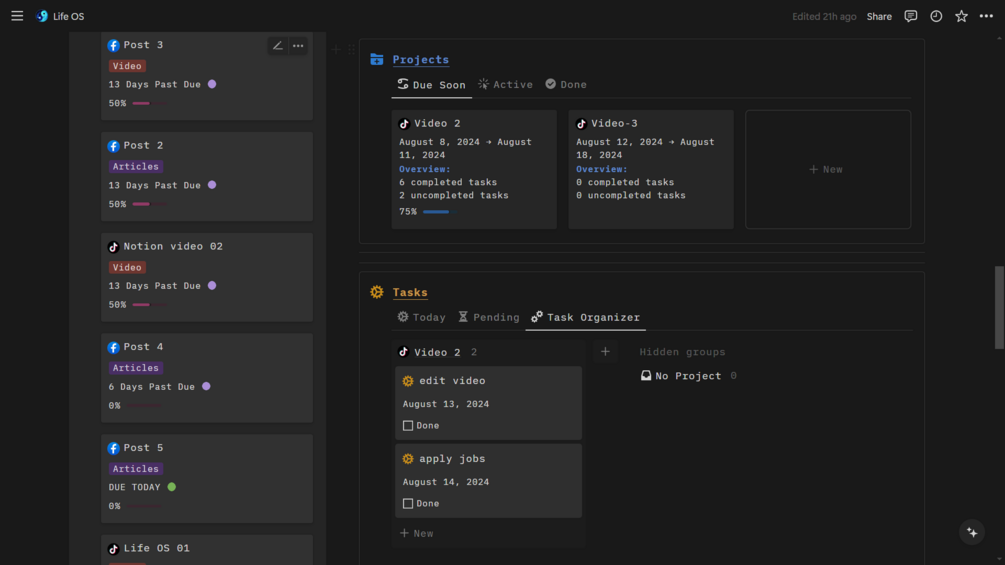Open the hamburger sidebar menu
Viewport: 1005px width, 565px height.
click(x=17, y=16)
